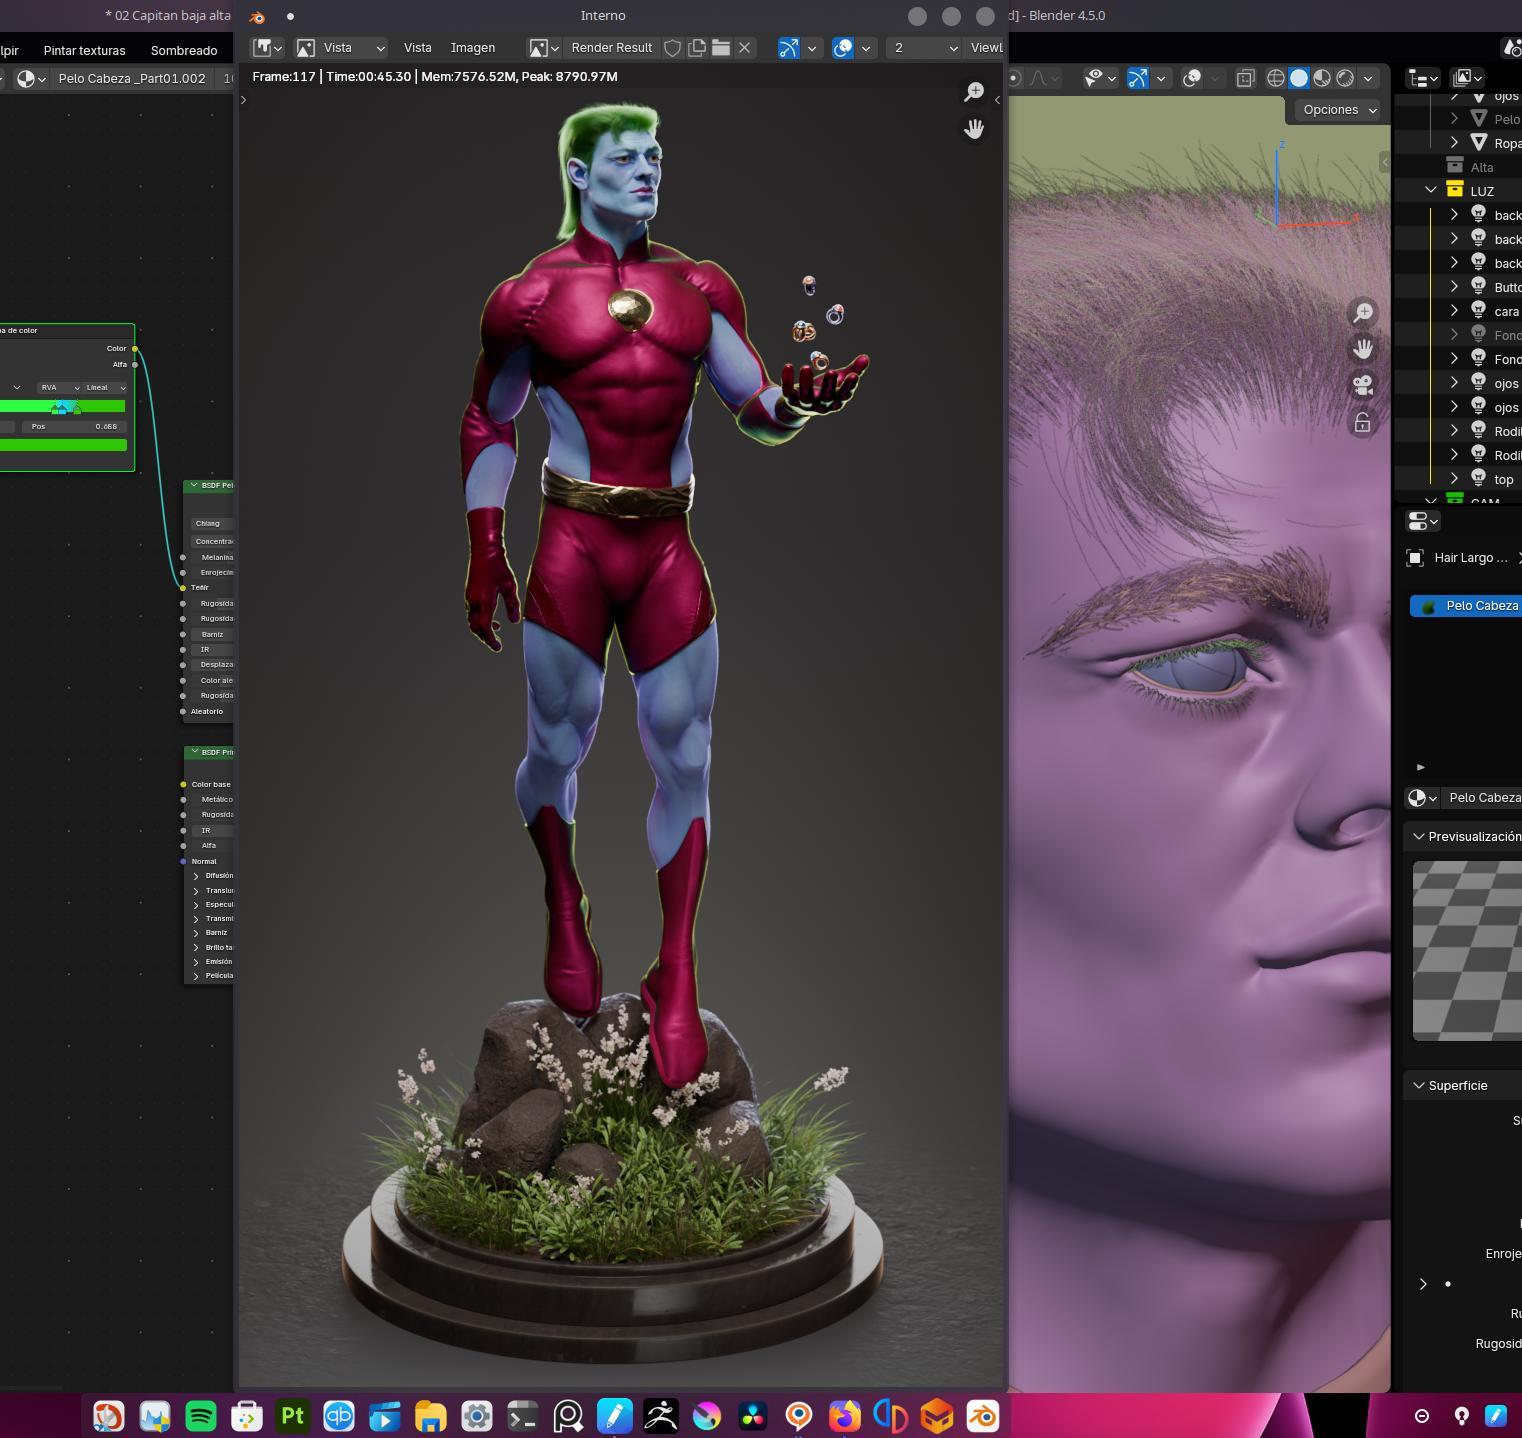Switch to the Sombreado workspace tab
The width and height of the screenshot is (1522, 1438).
183,50
